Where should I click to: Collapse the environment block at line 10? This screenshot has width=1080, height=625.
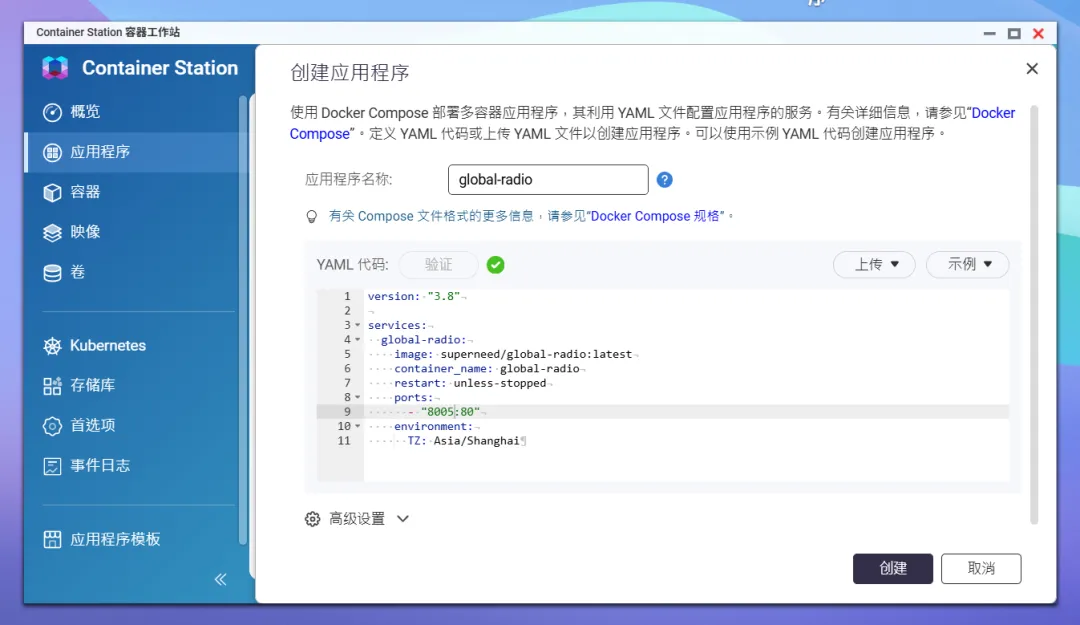(357, 426)
